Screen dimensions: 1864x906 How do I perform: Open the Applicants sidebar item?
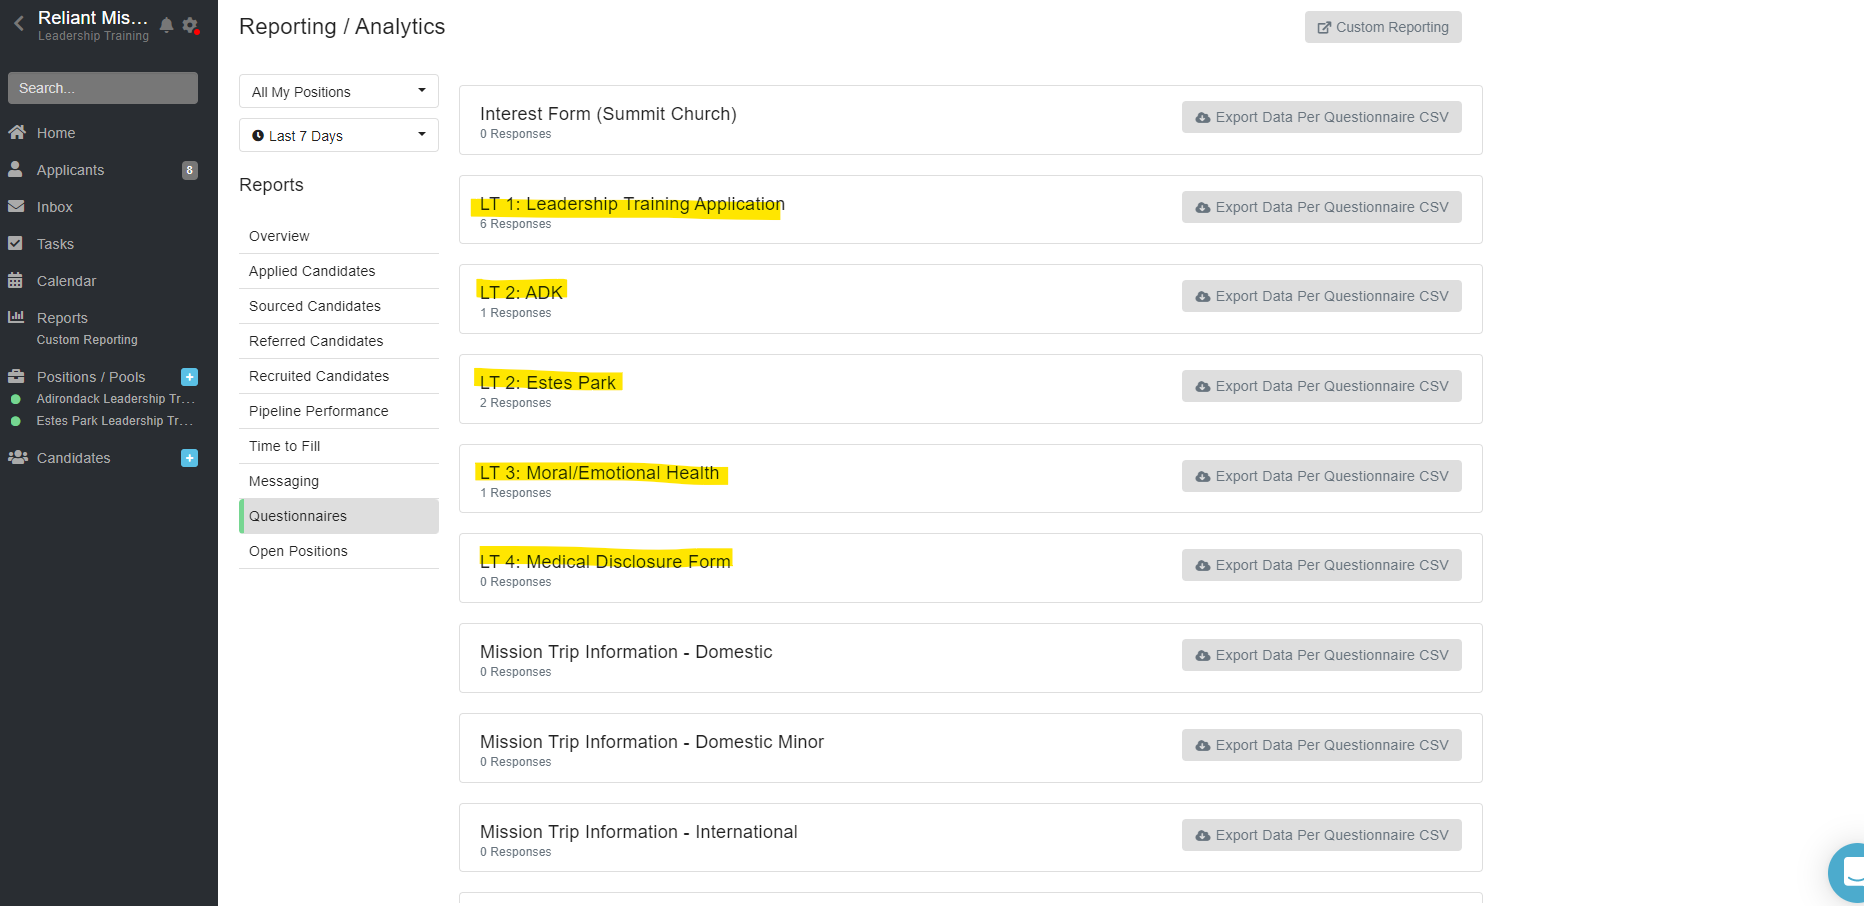click(70, 170)
